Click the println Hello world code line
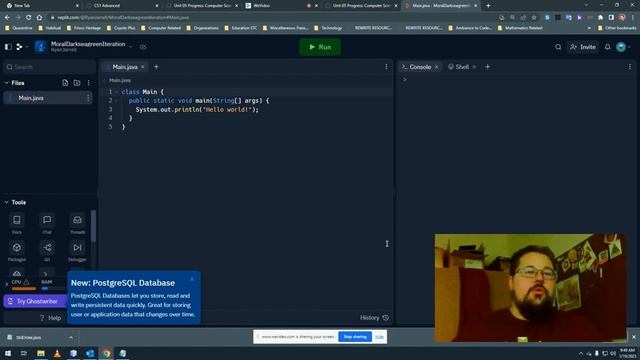This screenshot has height=360, width=640. 197,109
